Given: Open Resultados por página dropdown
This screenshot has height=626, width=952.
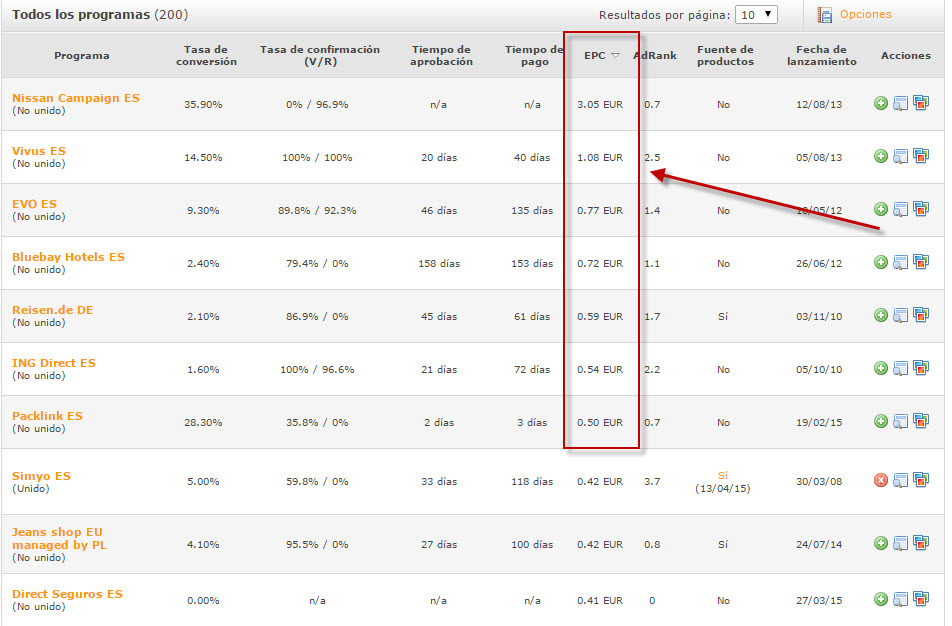Looking at the screenshot, I should click(x=756, y=15).
